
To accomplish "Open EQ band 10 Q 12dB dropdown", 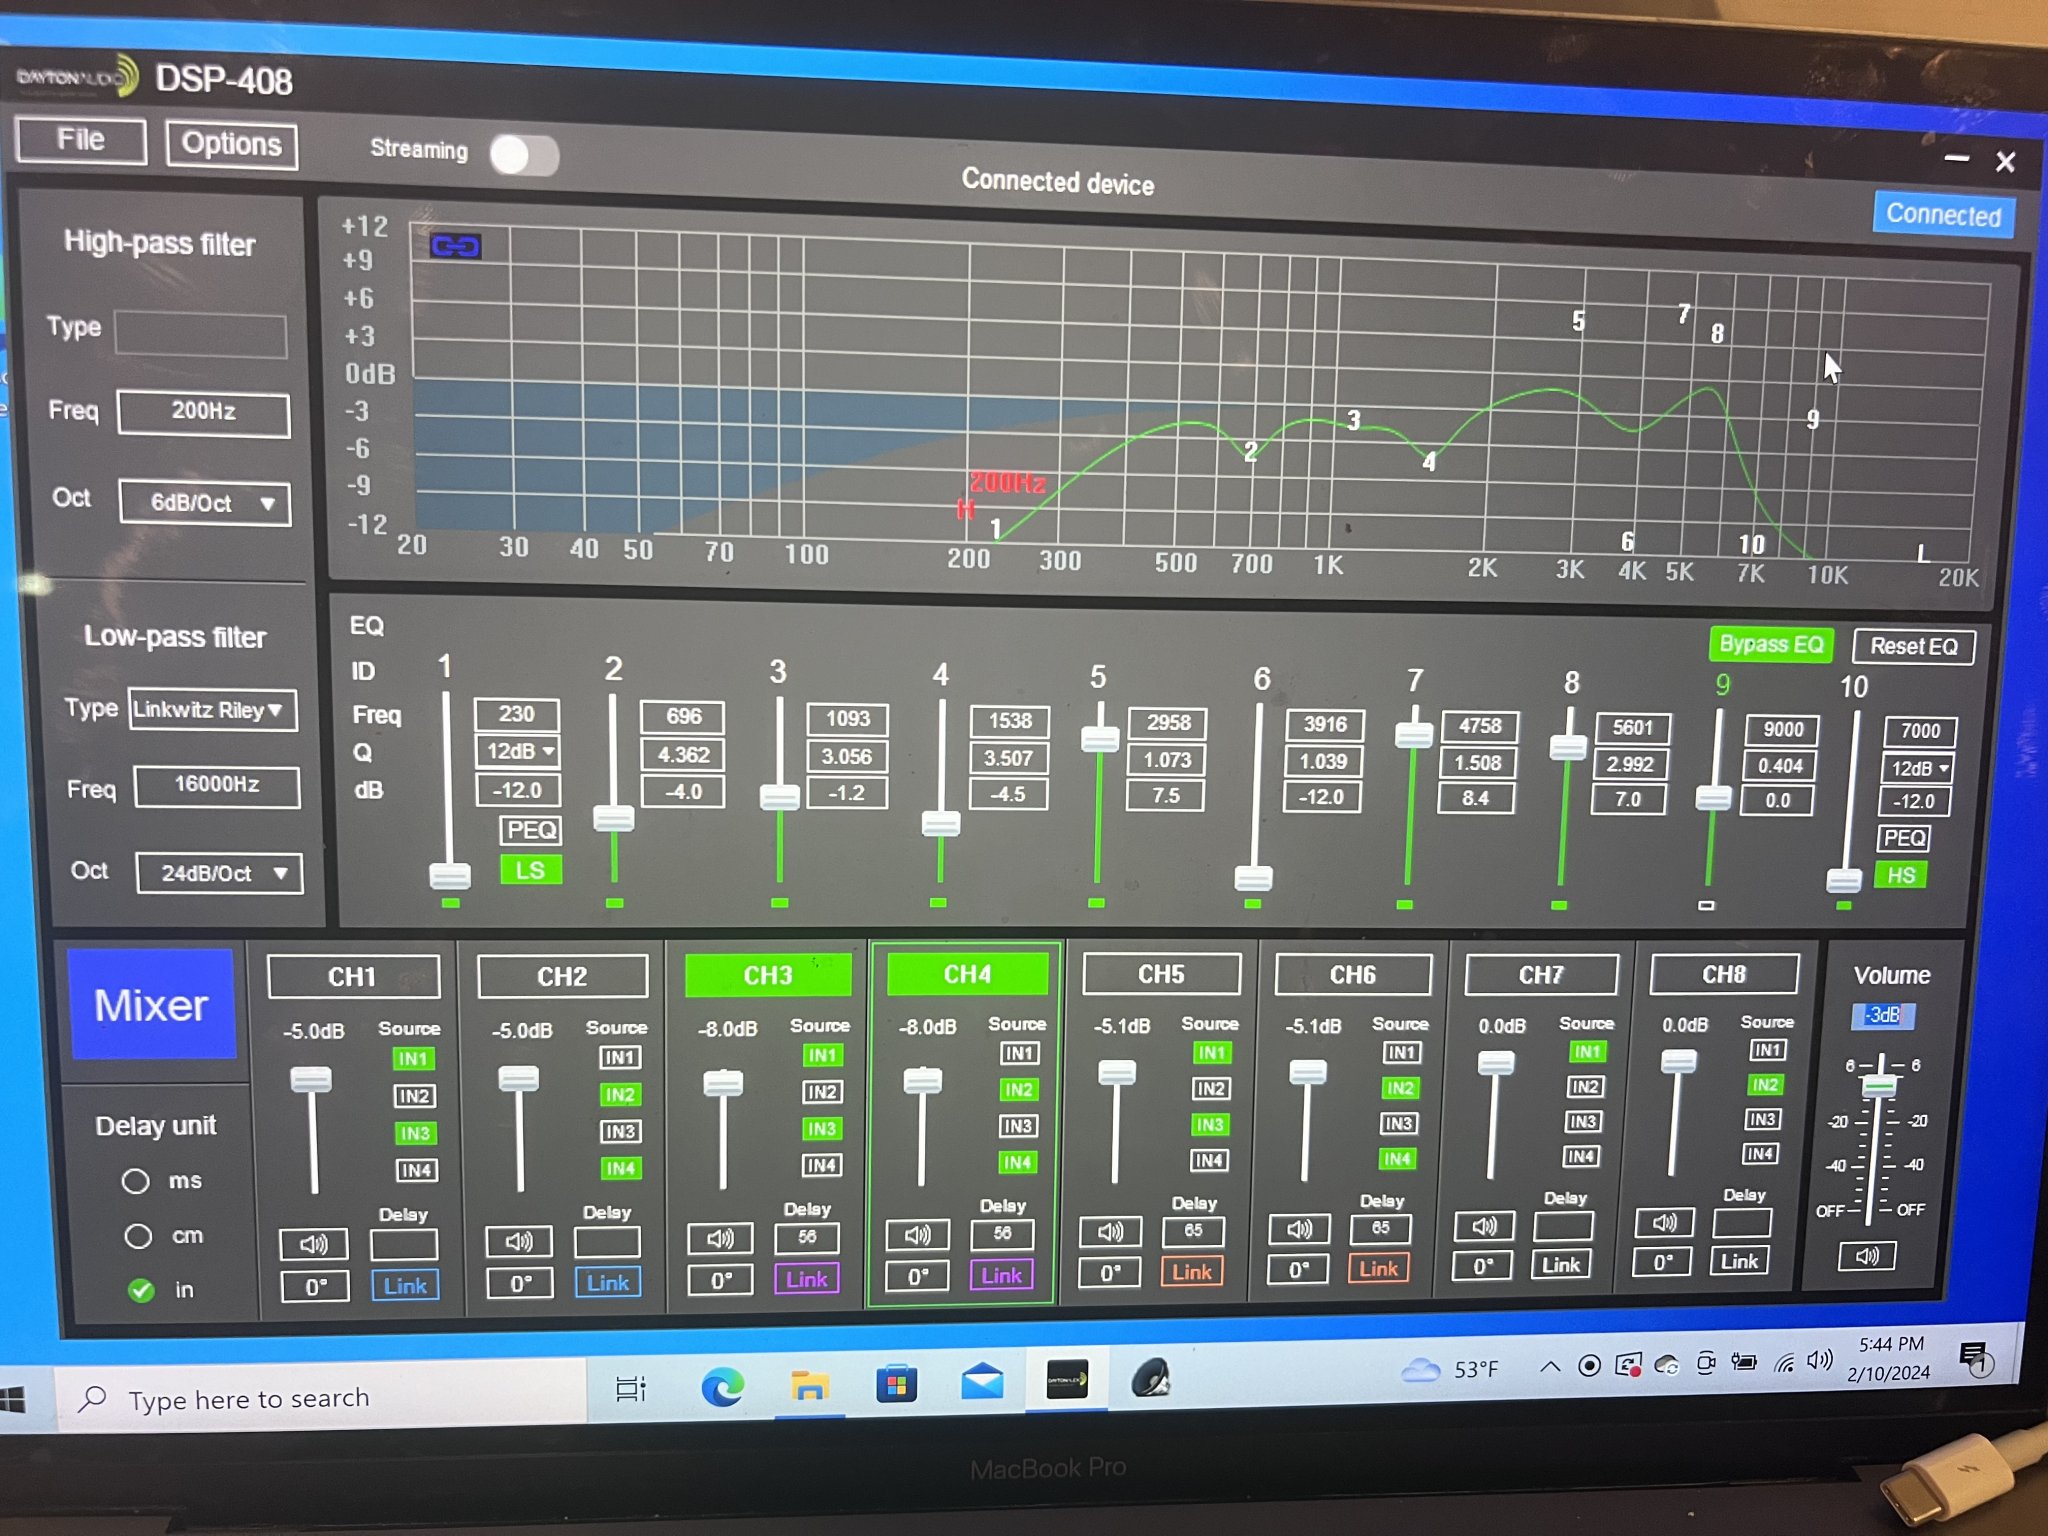I will pyautogui.click(x=1917, y=768).
